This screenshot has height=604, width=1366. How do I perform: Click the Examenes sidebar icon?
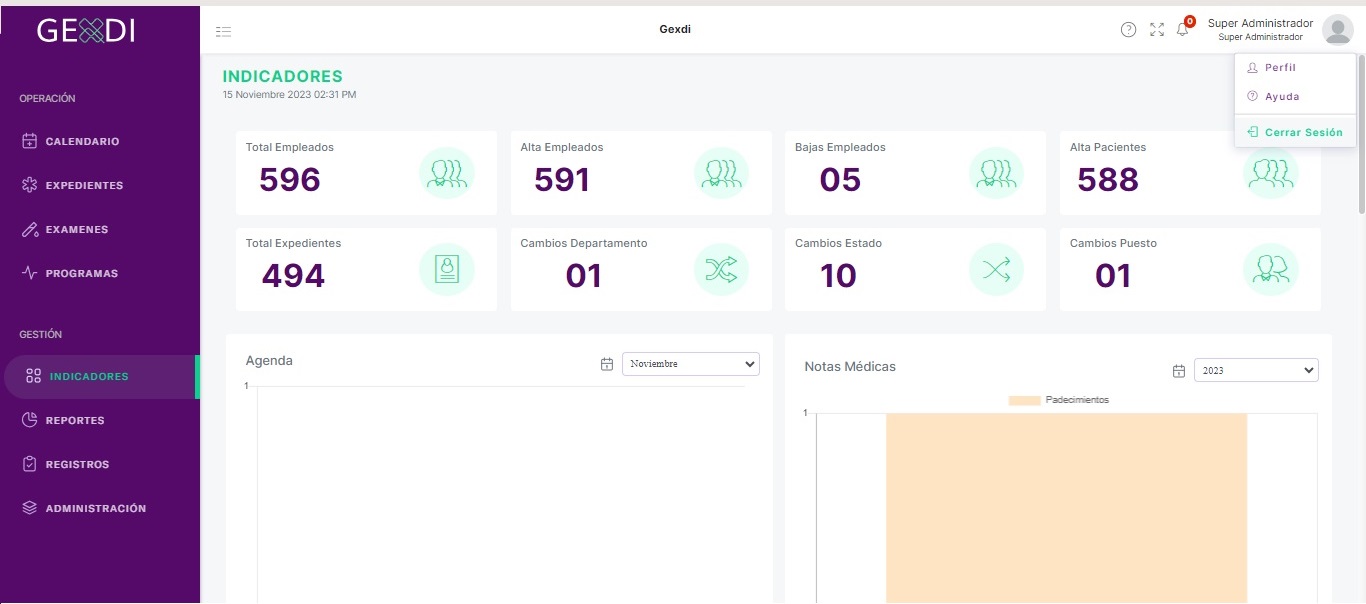click(x=30, y=229)
